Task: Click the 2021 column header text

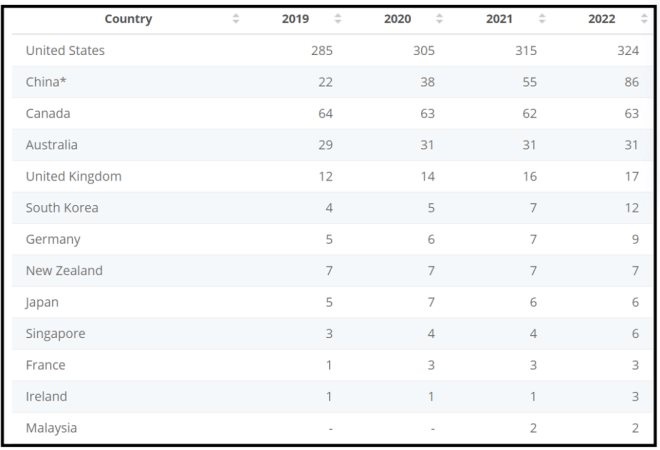Action: coord(499,19)
